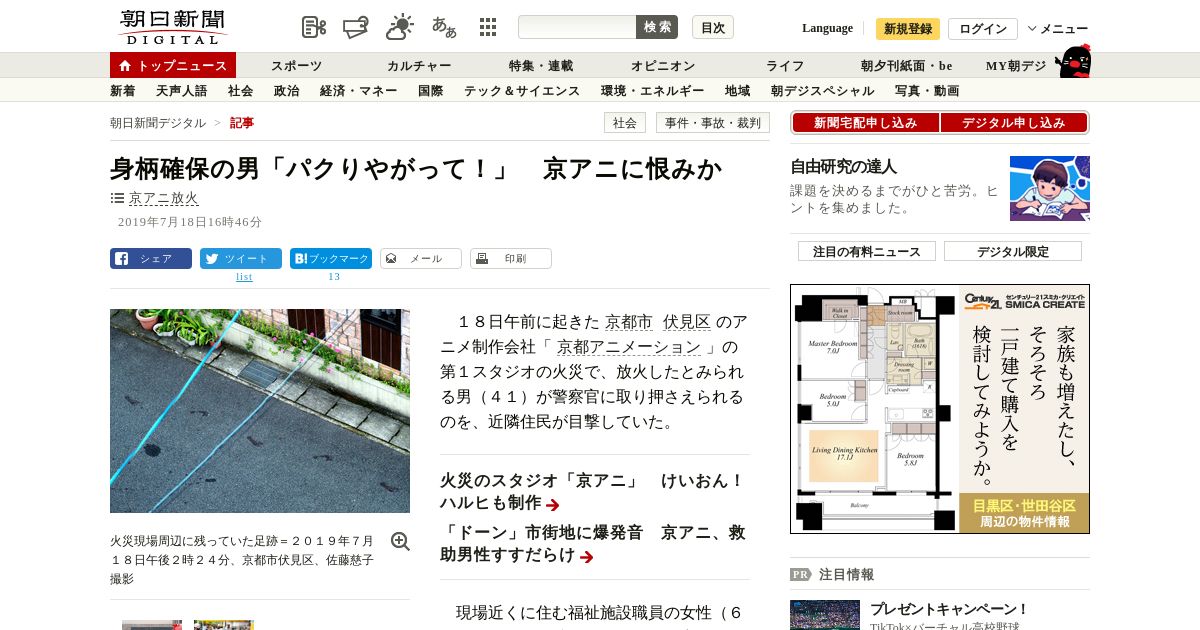
Task: Open the 政治 submenu item
Action: tap(287, 90)
